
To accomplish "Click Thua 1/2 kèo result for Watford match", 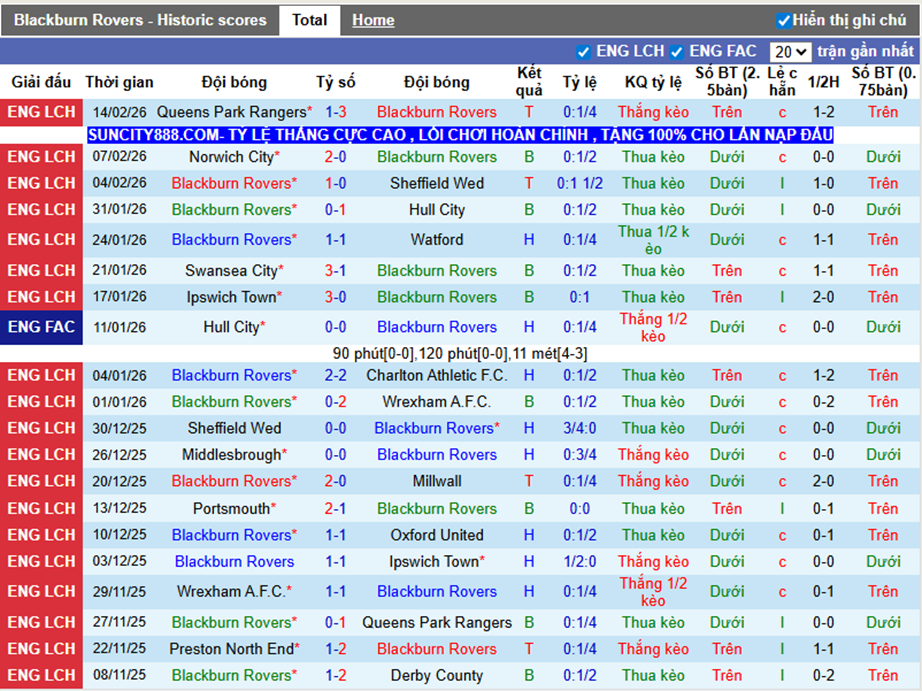I will (x=653, y=240).
